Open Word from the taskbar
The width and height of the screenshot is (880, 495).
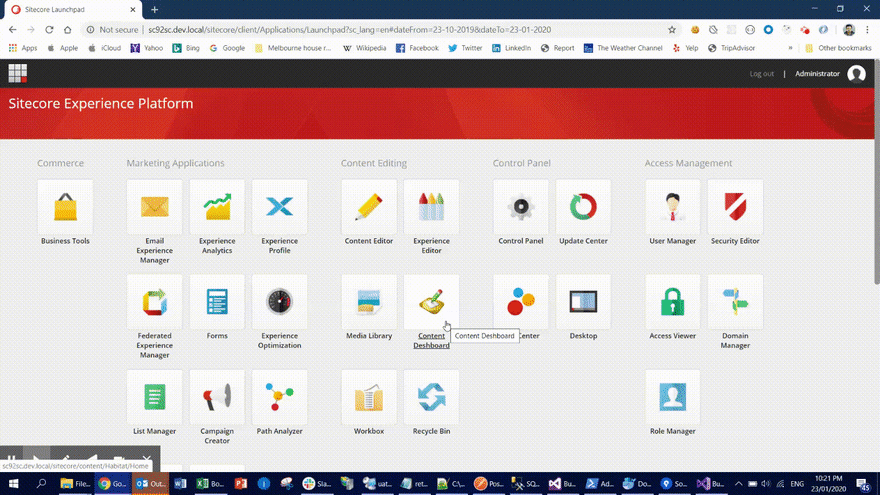tap(180, 483)
